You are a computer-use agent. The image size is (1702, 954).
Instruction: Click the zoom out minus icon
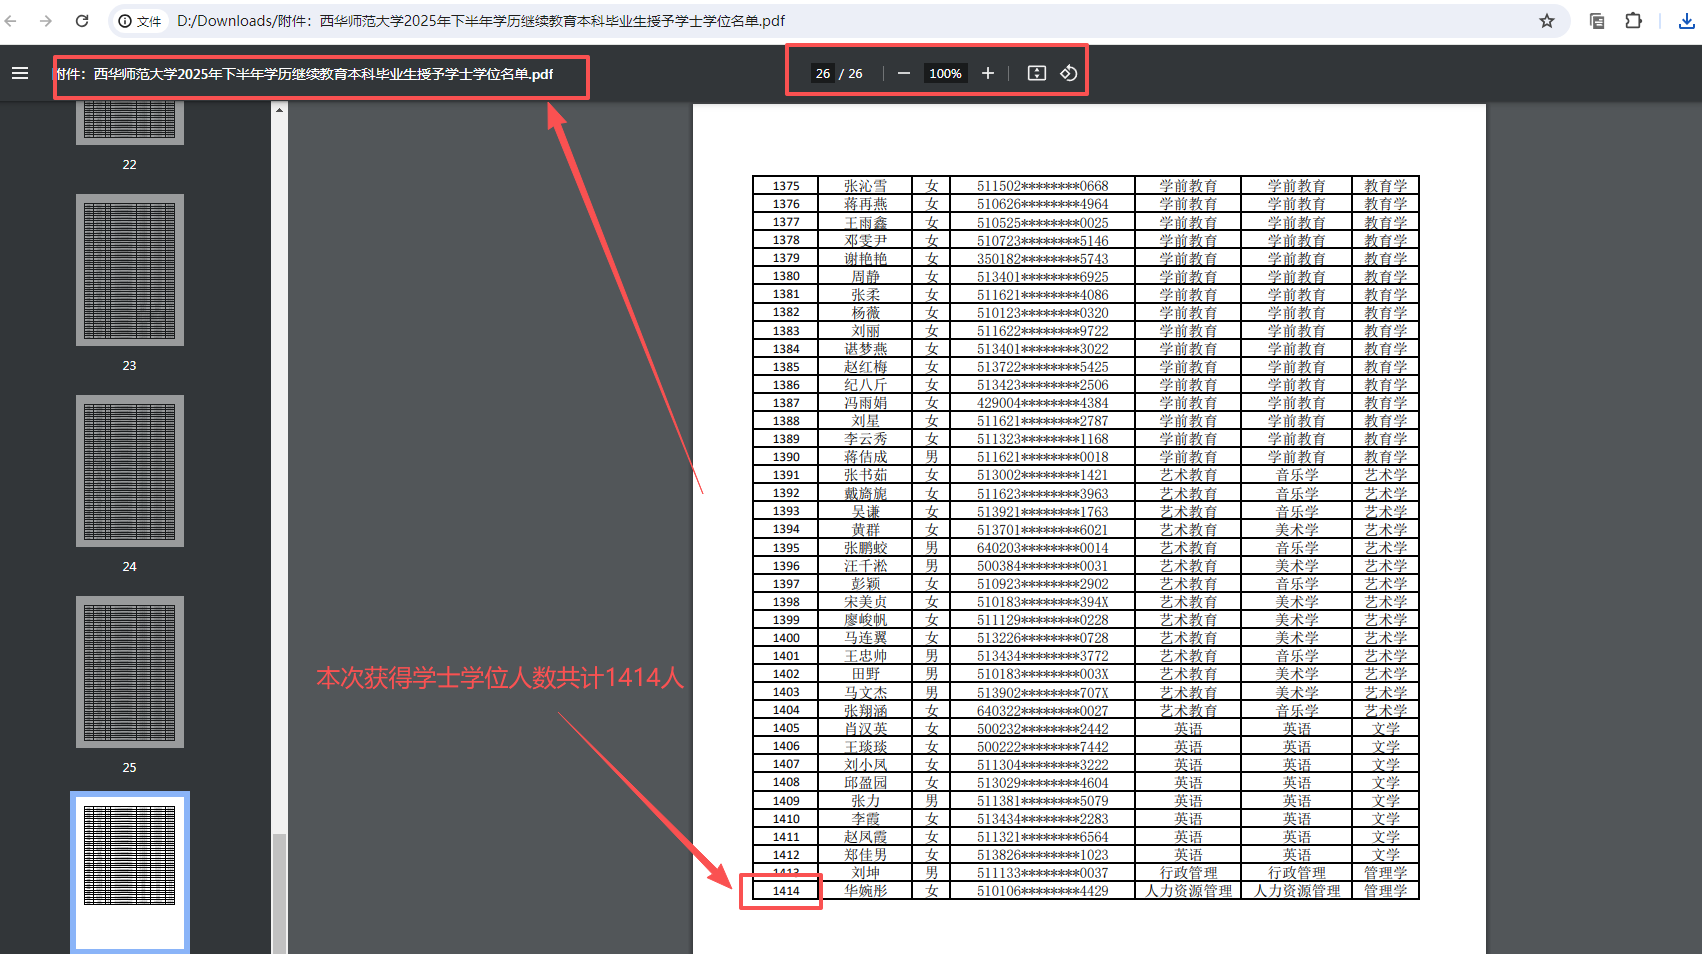[904, 73]
